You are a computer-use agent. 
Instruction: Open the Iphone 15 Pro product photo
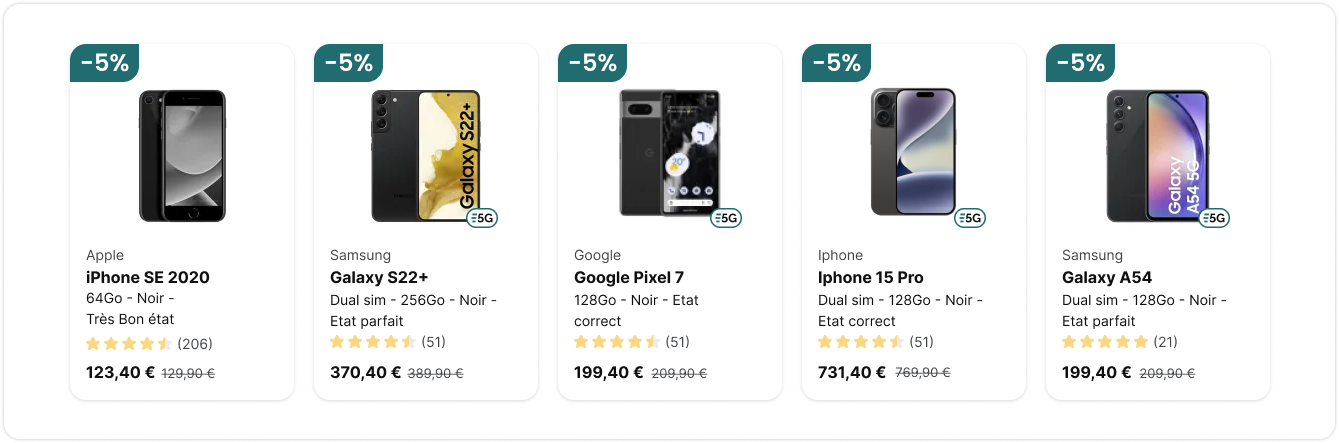tap(914, 152)
